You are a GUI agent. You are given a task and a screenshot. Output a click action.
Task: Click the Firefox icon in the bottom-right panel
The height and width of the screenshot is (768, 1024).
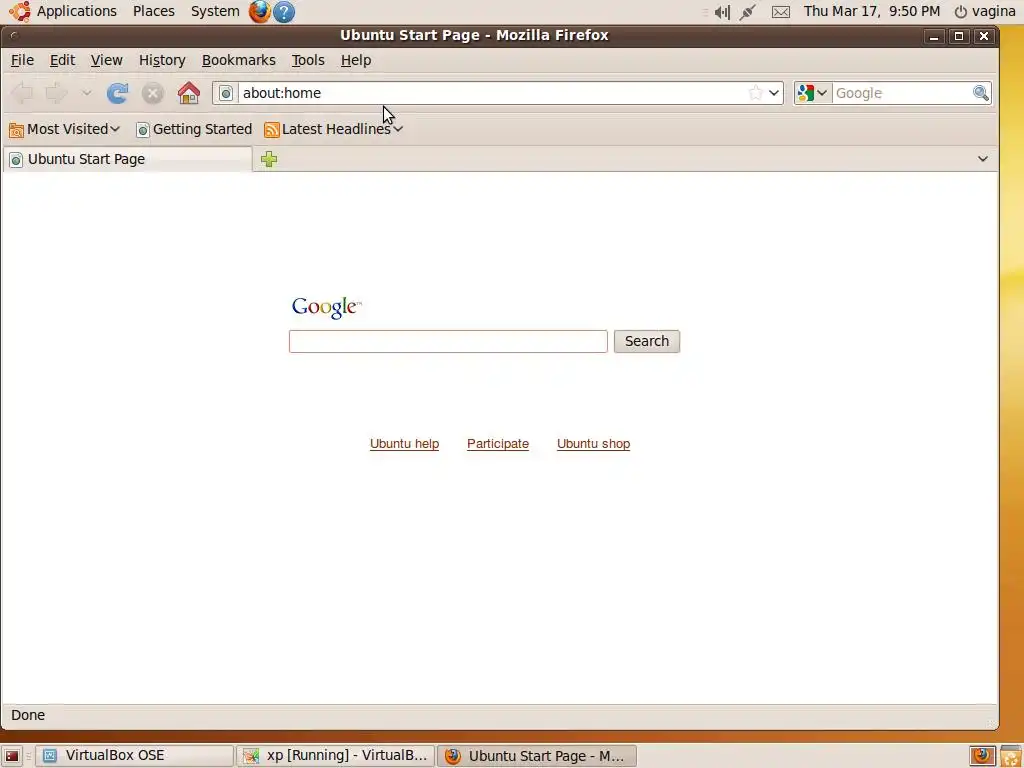point(982,756)
